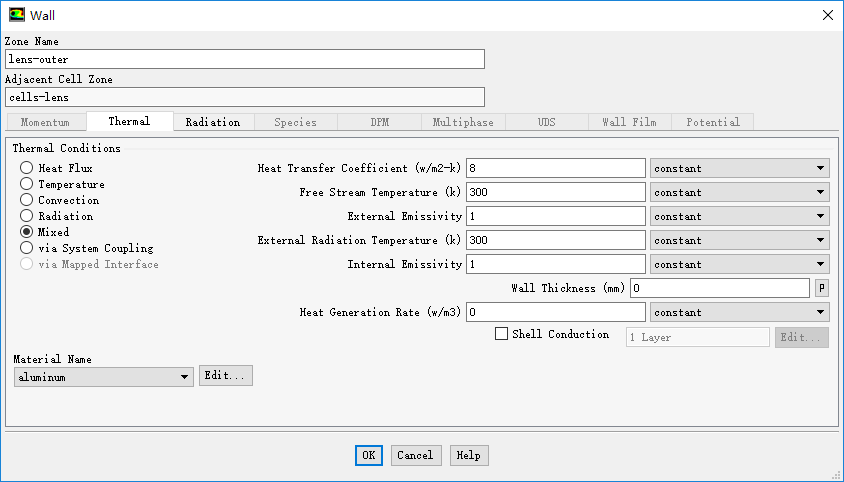Screen dimensions: 844x482
Task: Click the Zone Name text field
Action: pos(244,59)
